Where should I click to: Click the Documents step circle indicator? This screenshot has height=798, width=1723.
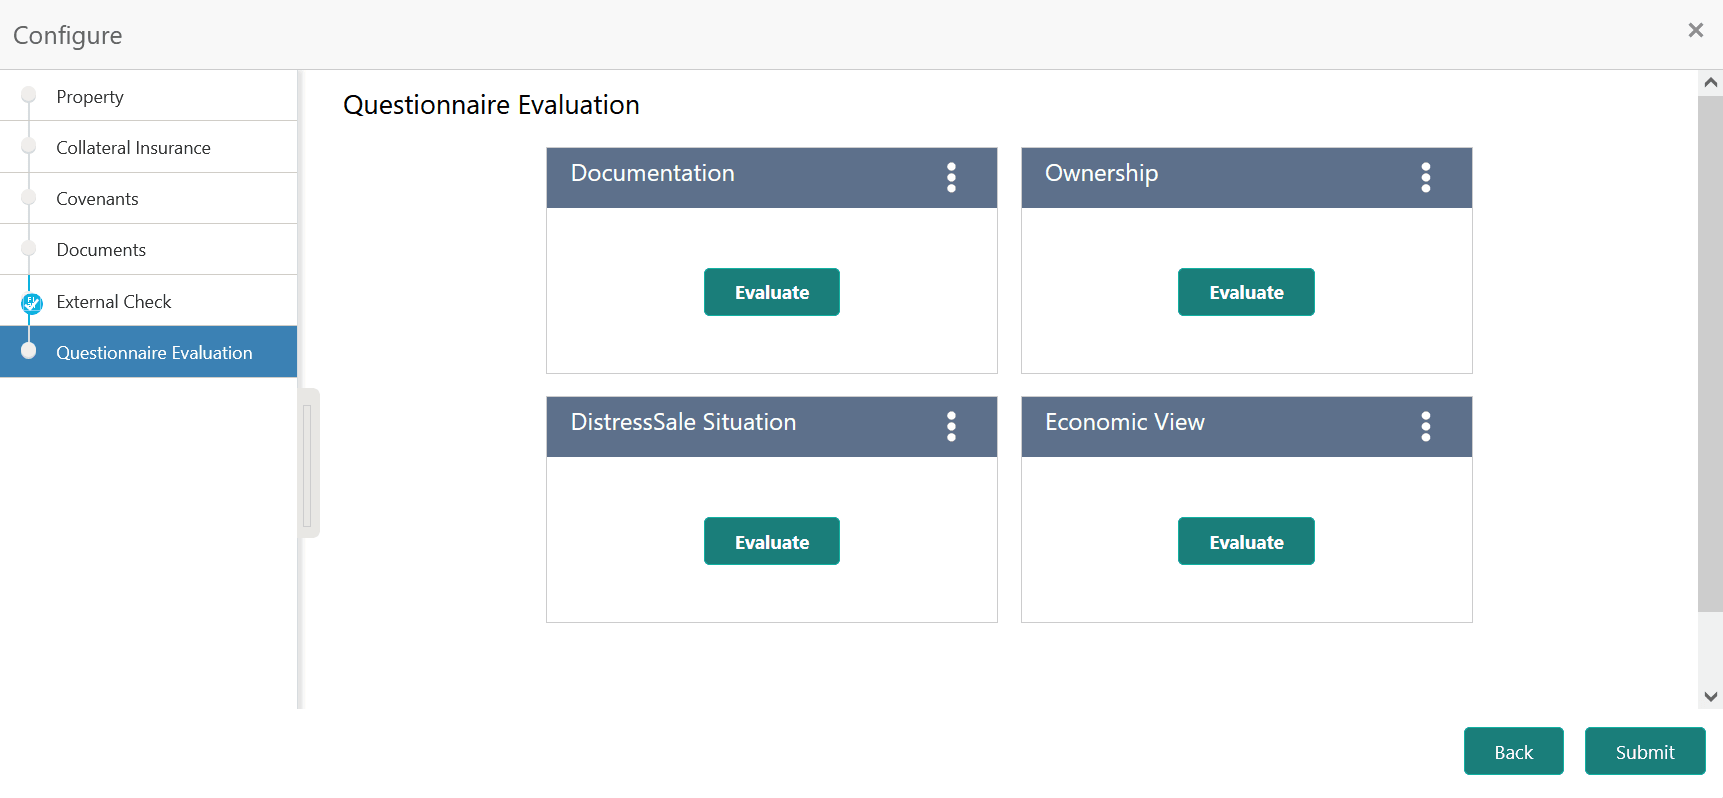30,249
